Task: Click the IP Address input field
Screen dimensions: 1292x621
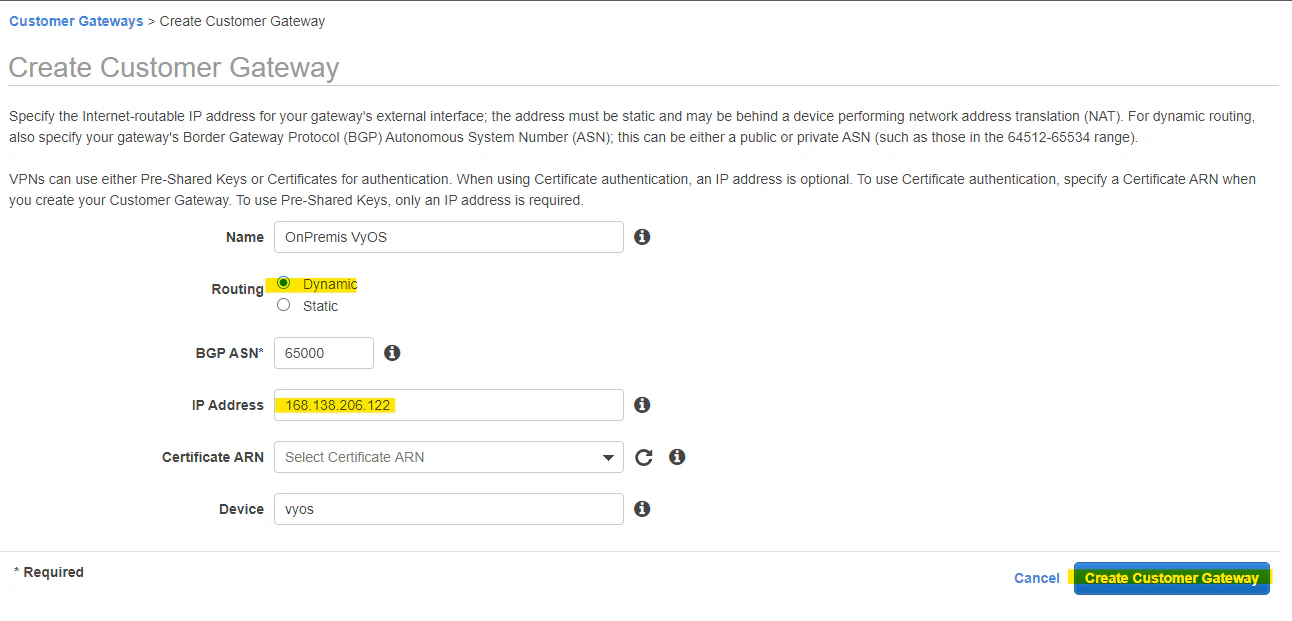Action: (x=448, y=405)
